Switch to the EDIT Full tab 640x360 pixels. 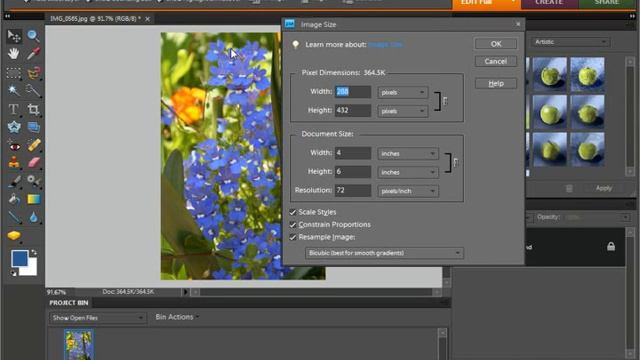[x=486, y=3]
